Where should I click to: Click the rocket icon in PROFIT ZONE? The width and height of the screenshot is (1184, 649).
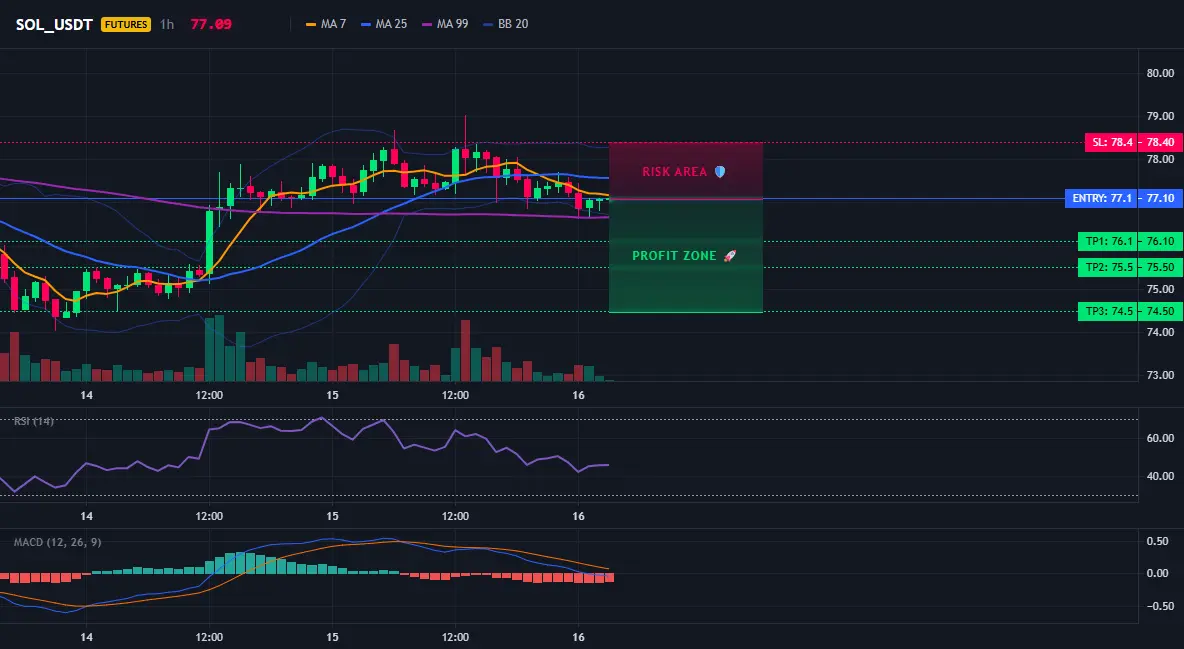(729, 256)
